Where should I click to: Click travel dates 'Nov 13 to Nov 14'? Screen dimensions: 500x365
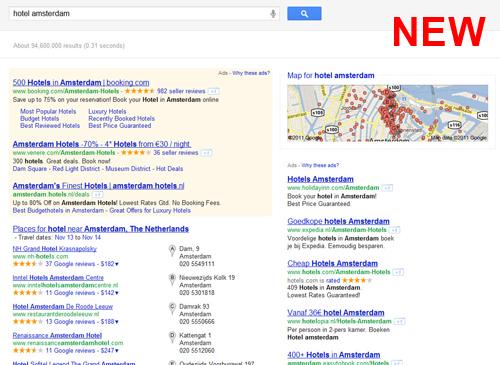78,237
